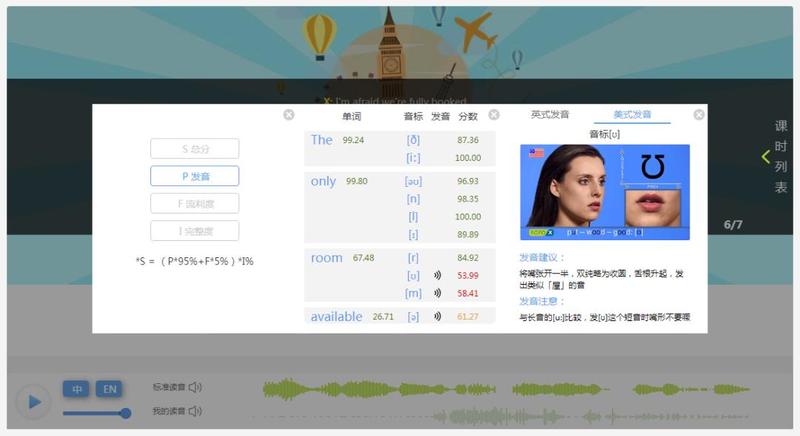Select the P 发音 score button
Screen dimensions: 800x436
(195, 176)
